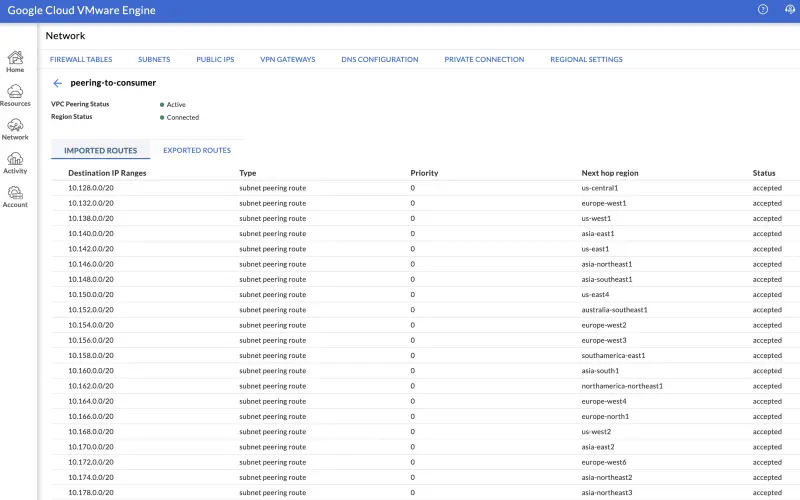Click the northamerica-northeast1 next hop region

[x=622, y=386]
